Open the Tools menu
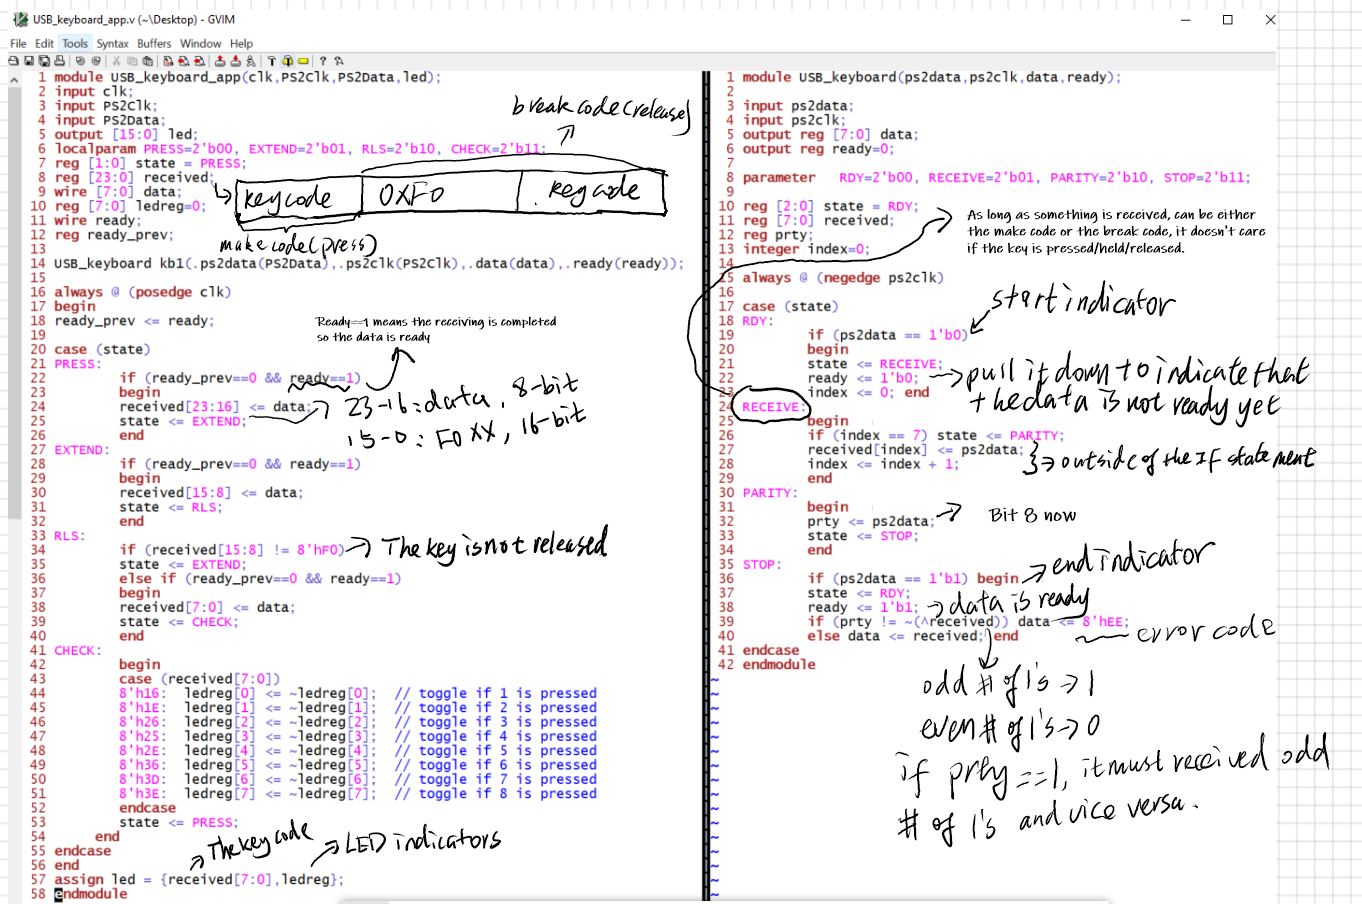Screen dimensions: 1362x904 point(75,44)
